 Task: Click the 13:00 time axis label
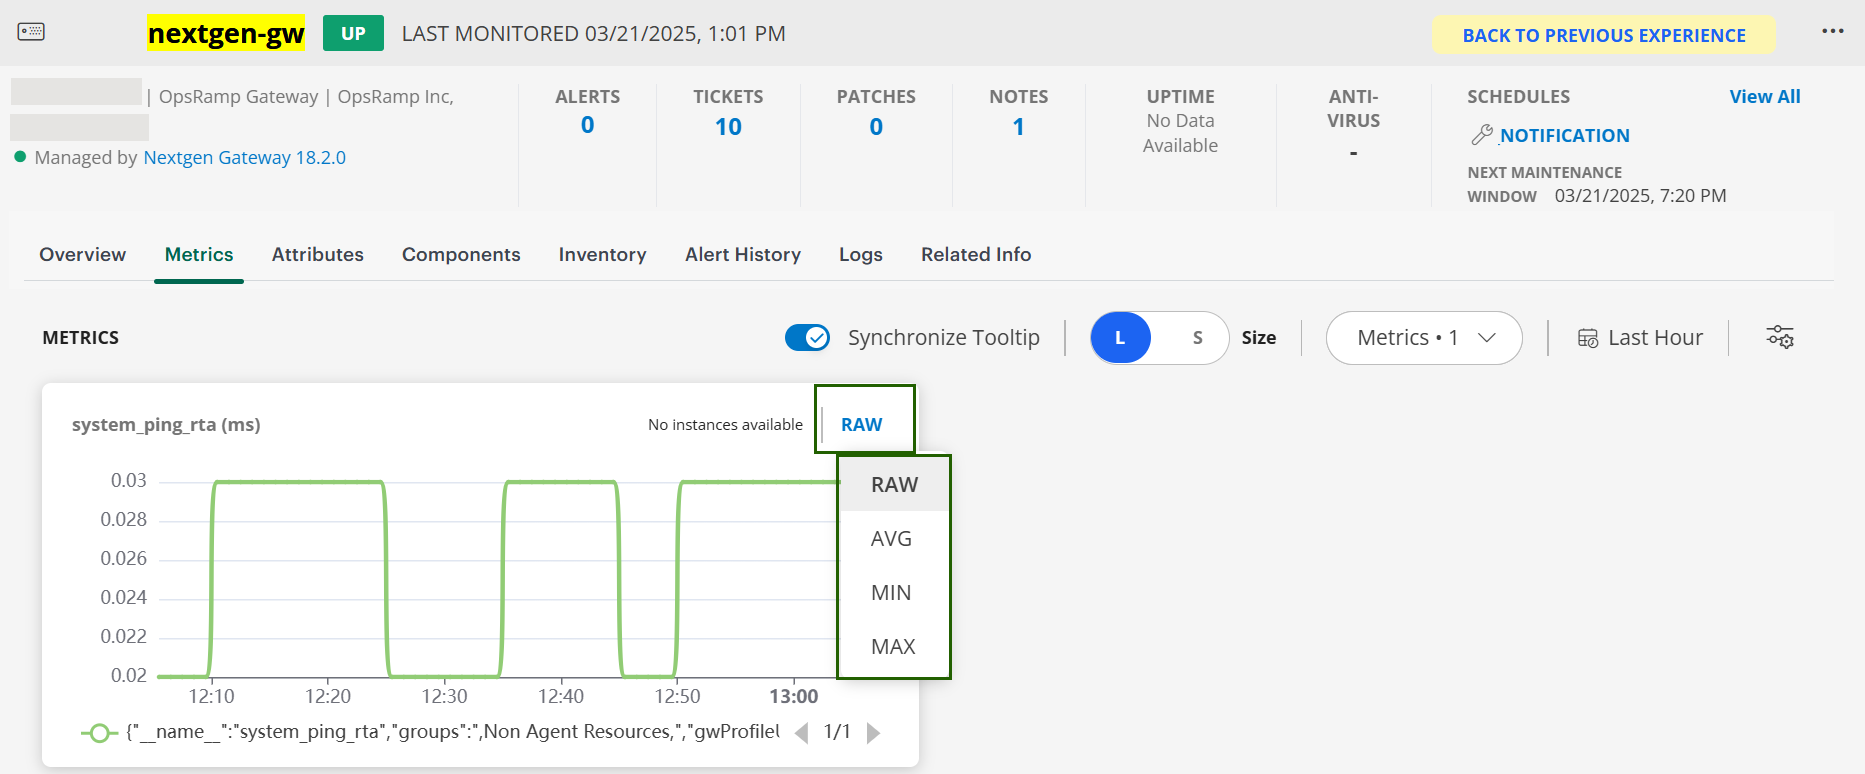coord(794,696)
